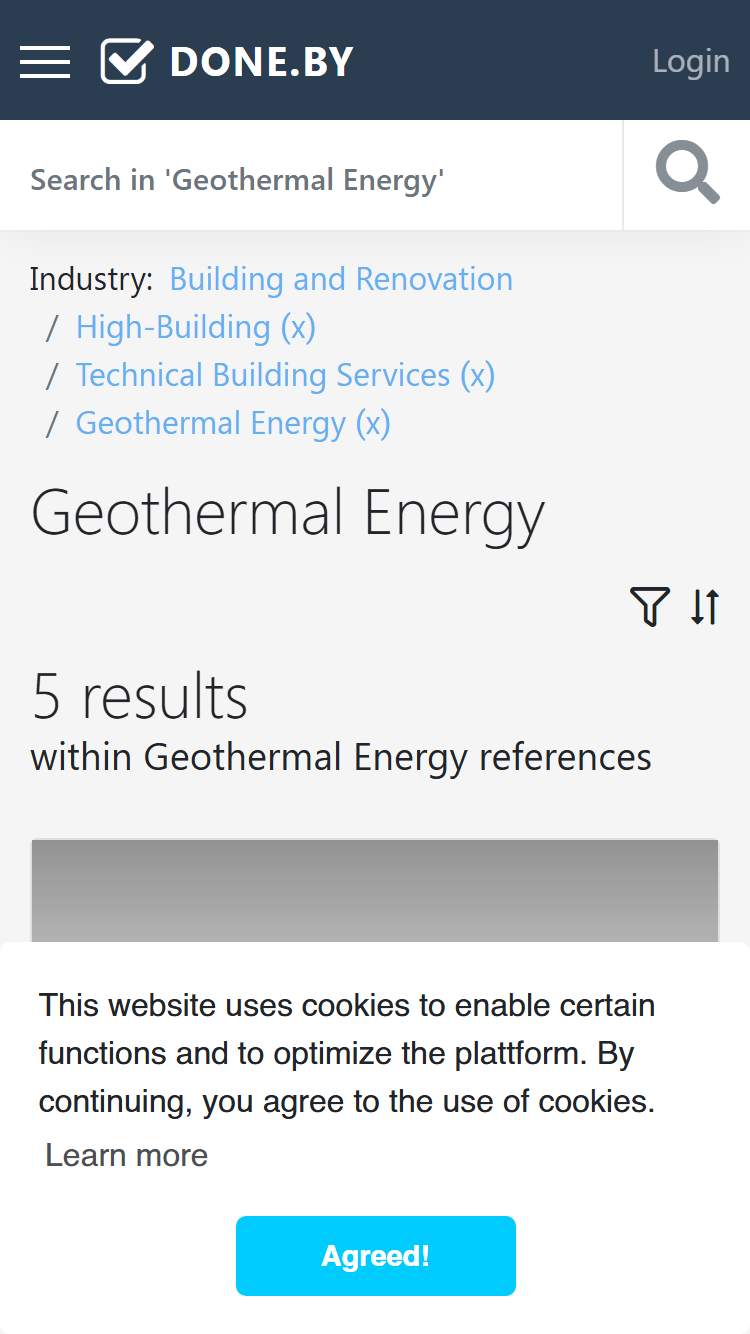Go to Building and Renovation industry

pyautogui.click(x=341, y=279)
